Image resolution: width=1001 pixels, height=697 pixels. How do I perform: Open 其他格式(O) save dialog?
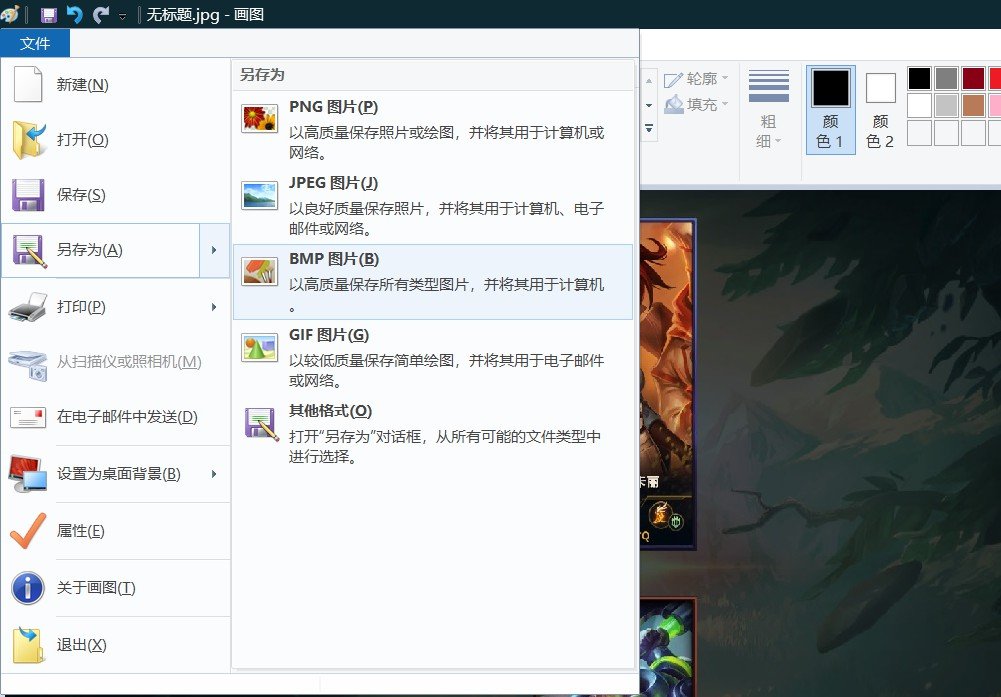(x=433, y=433)
